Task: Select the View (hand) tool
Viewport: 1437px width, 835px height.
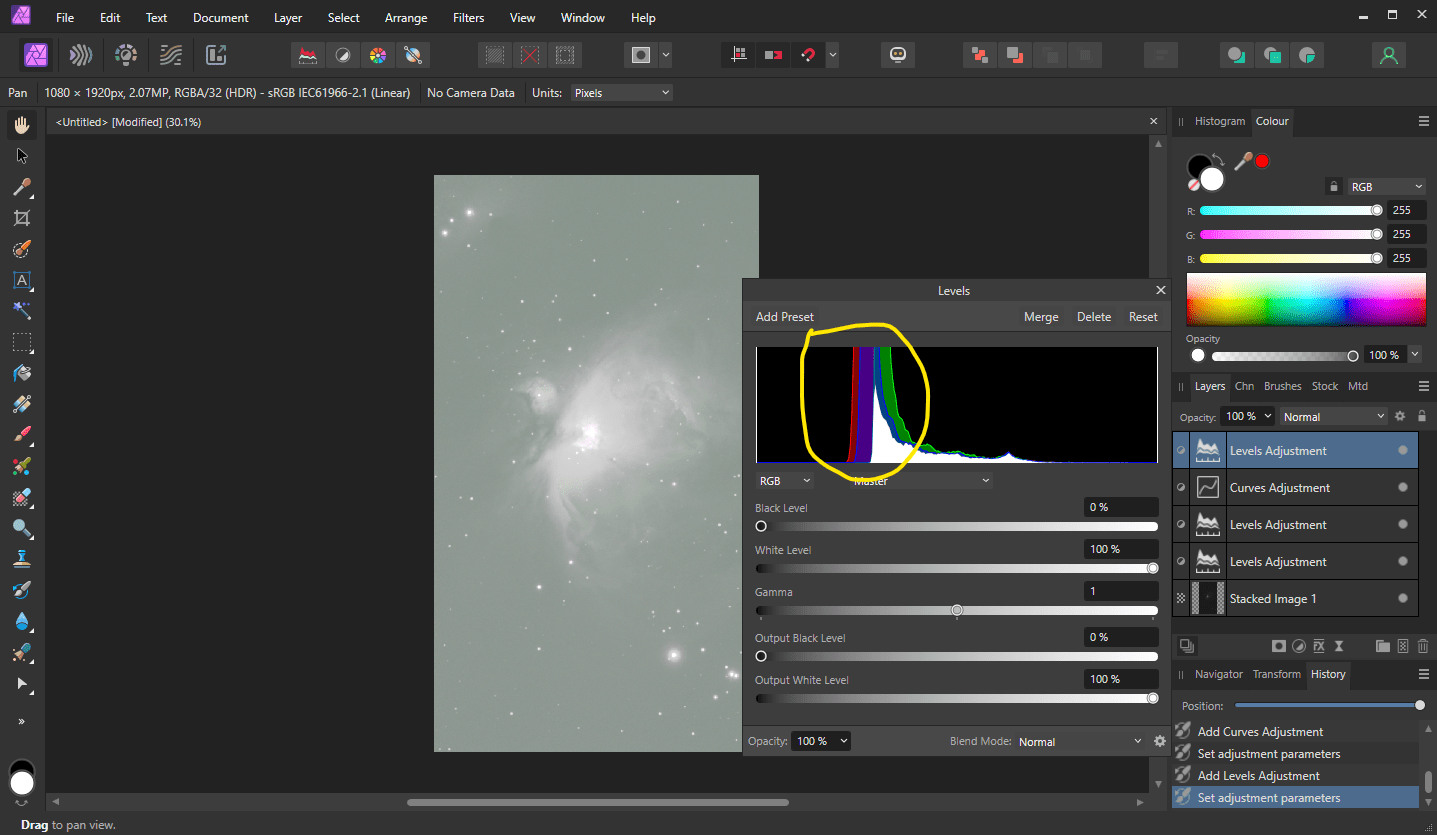Action: 22,125
